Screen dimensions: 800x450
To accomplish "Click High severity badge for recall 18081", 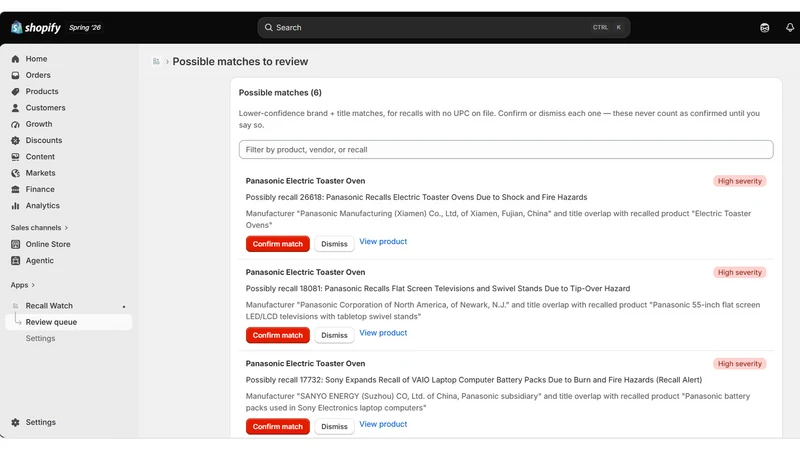I will pos(739,272).
